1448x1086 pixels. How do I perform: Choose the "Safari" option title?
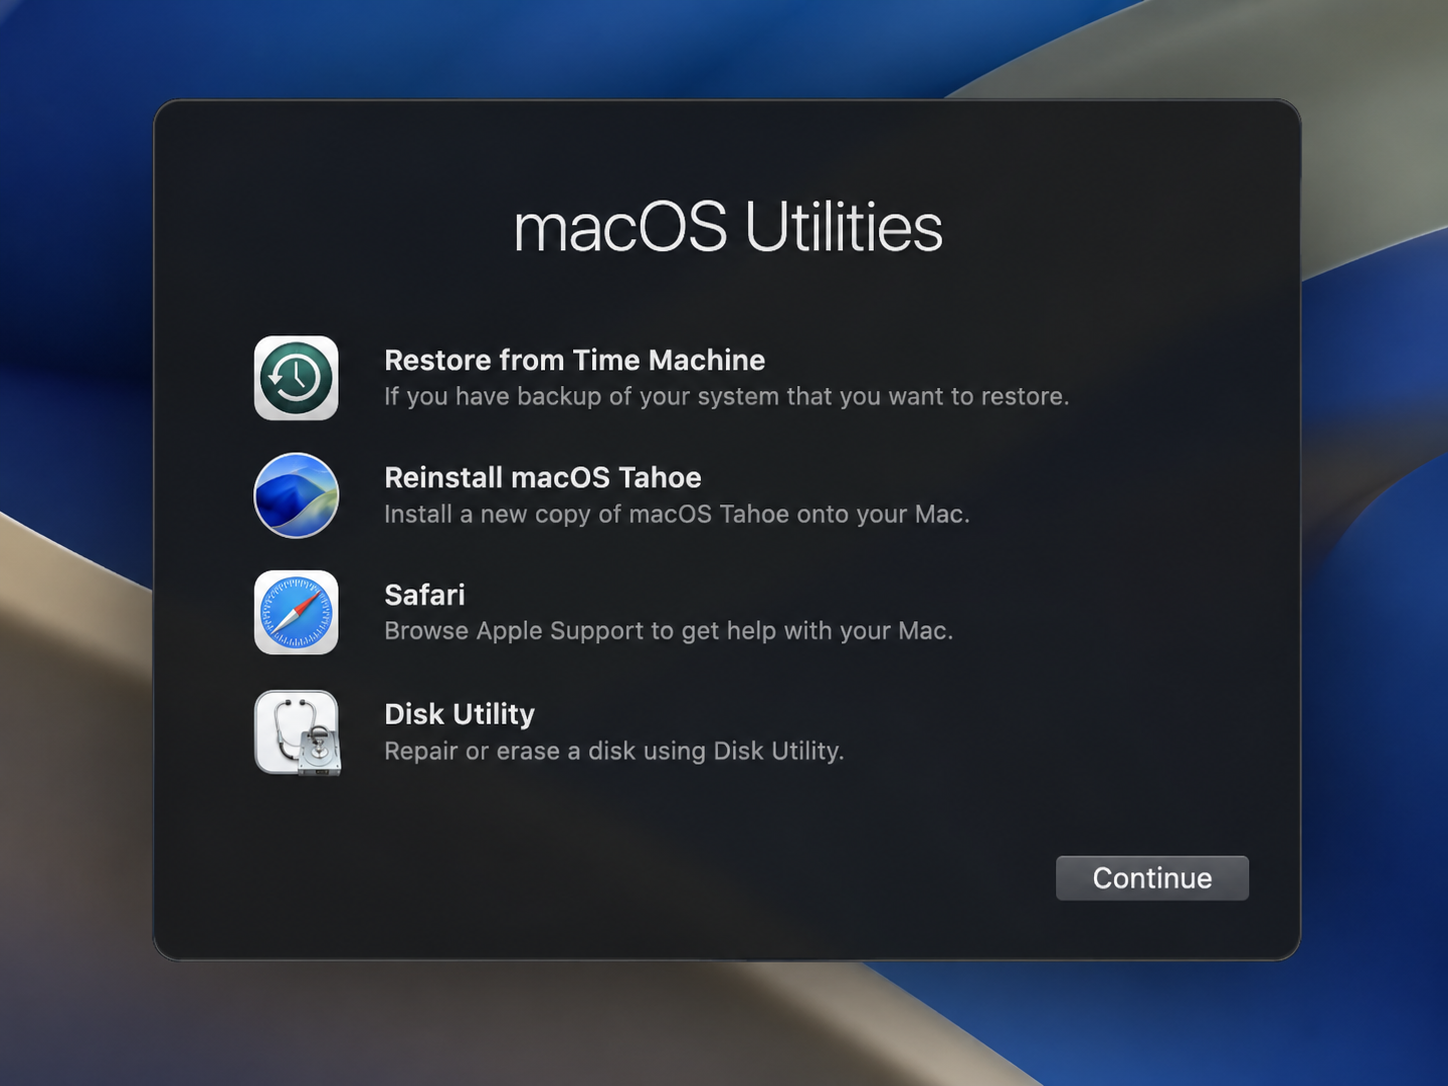point(425,595)
